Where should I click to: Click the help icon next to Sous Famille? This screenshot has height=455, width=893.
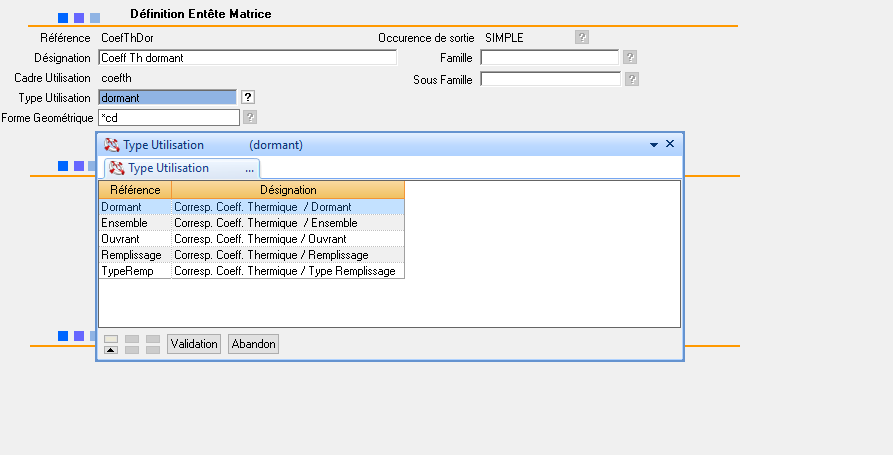coord(631,79)
